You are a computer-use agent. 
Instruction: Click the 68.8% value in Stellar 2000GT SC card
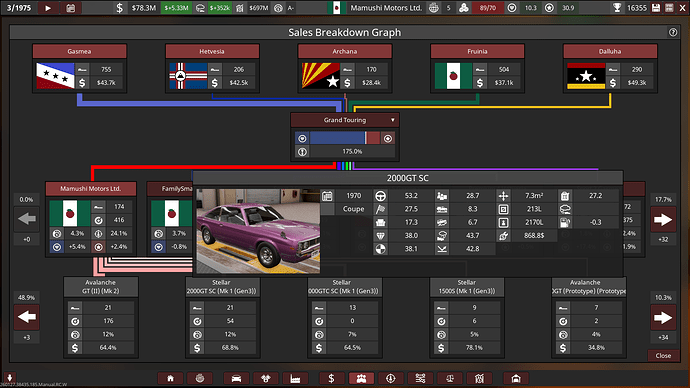230,348
